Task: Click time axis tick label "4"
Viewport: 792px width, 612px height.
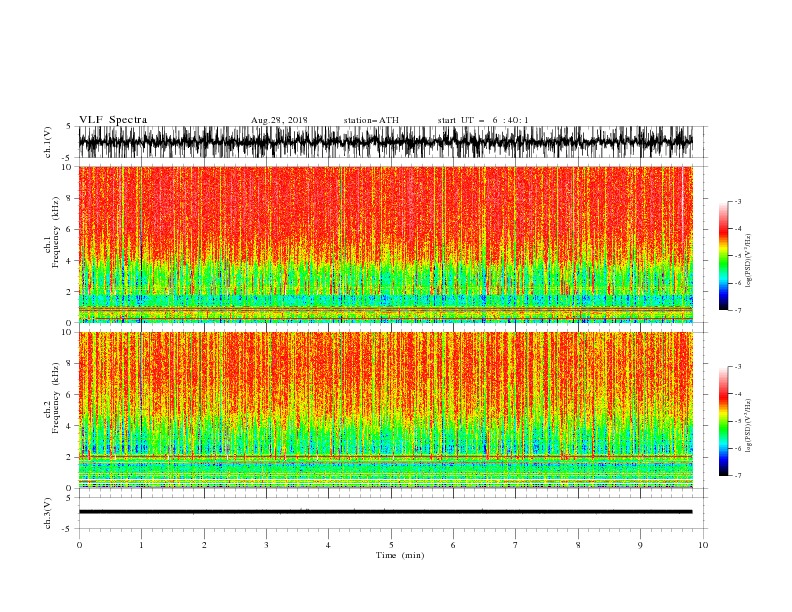Action: pos(328,545)
